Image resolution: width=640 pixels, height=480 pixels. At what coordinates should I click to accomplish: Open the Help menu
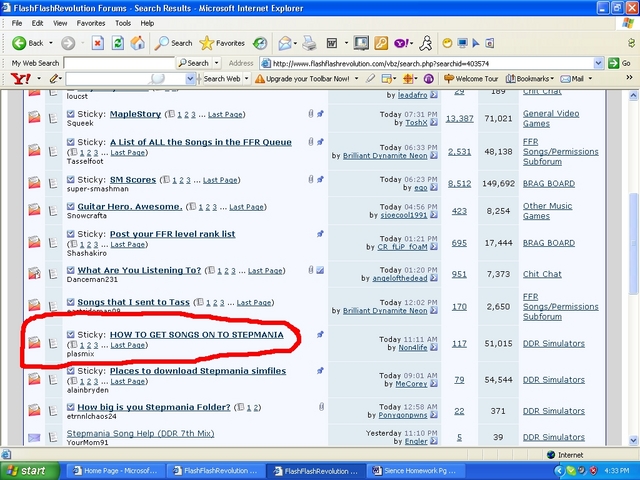coord(147,23)
